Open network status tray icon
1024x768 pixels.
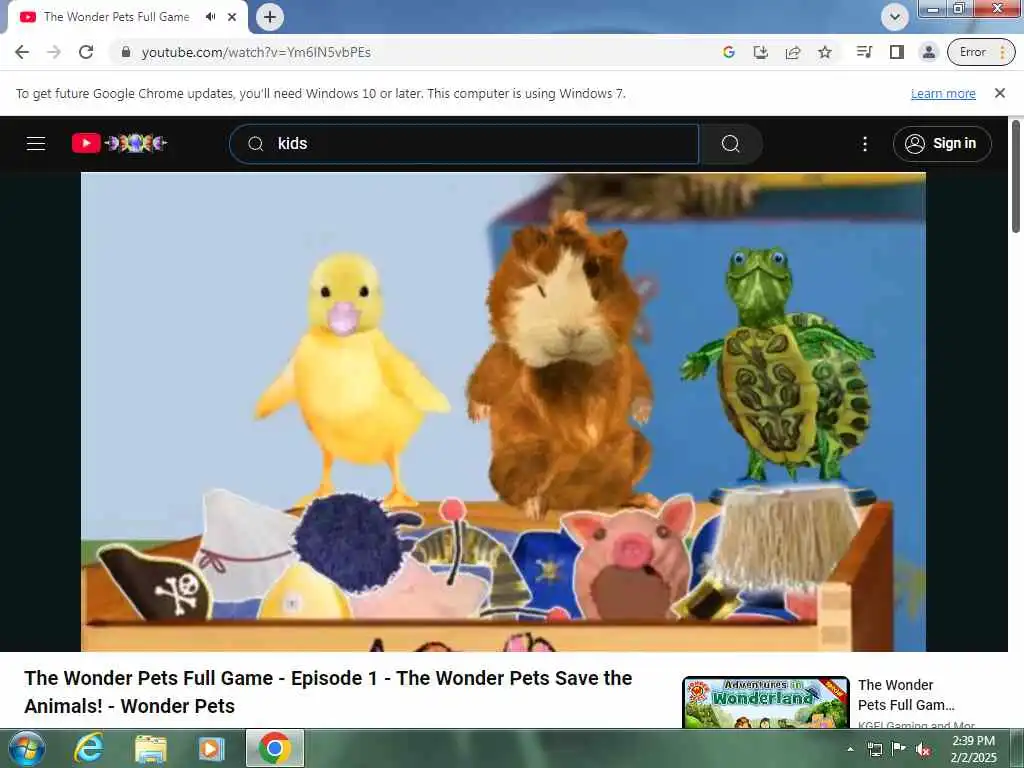click(874, 749)
